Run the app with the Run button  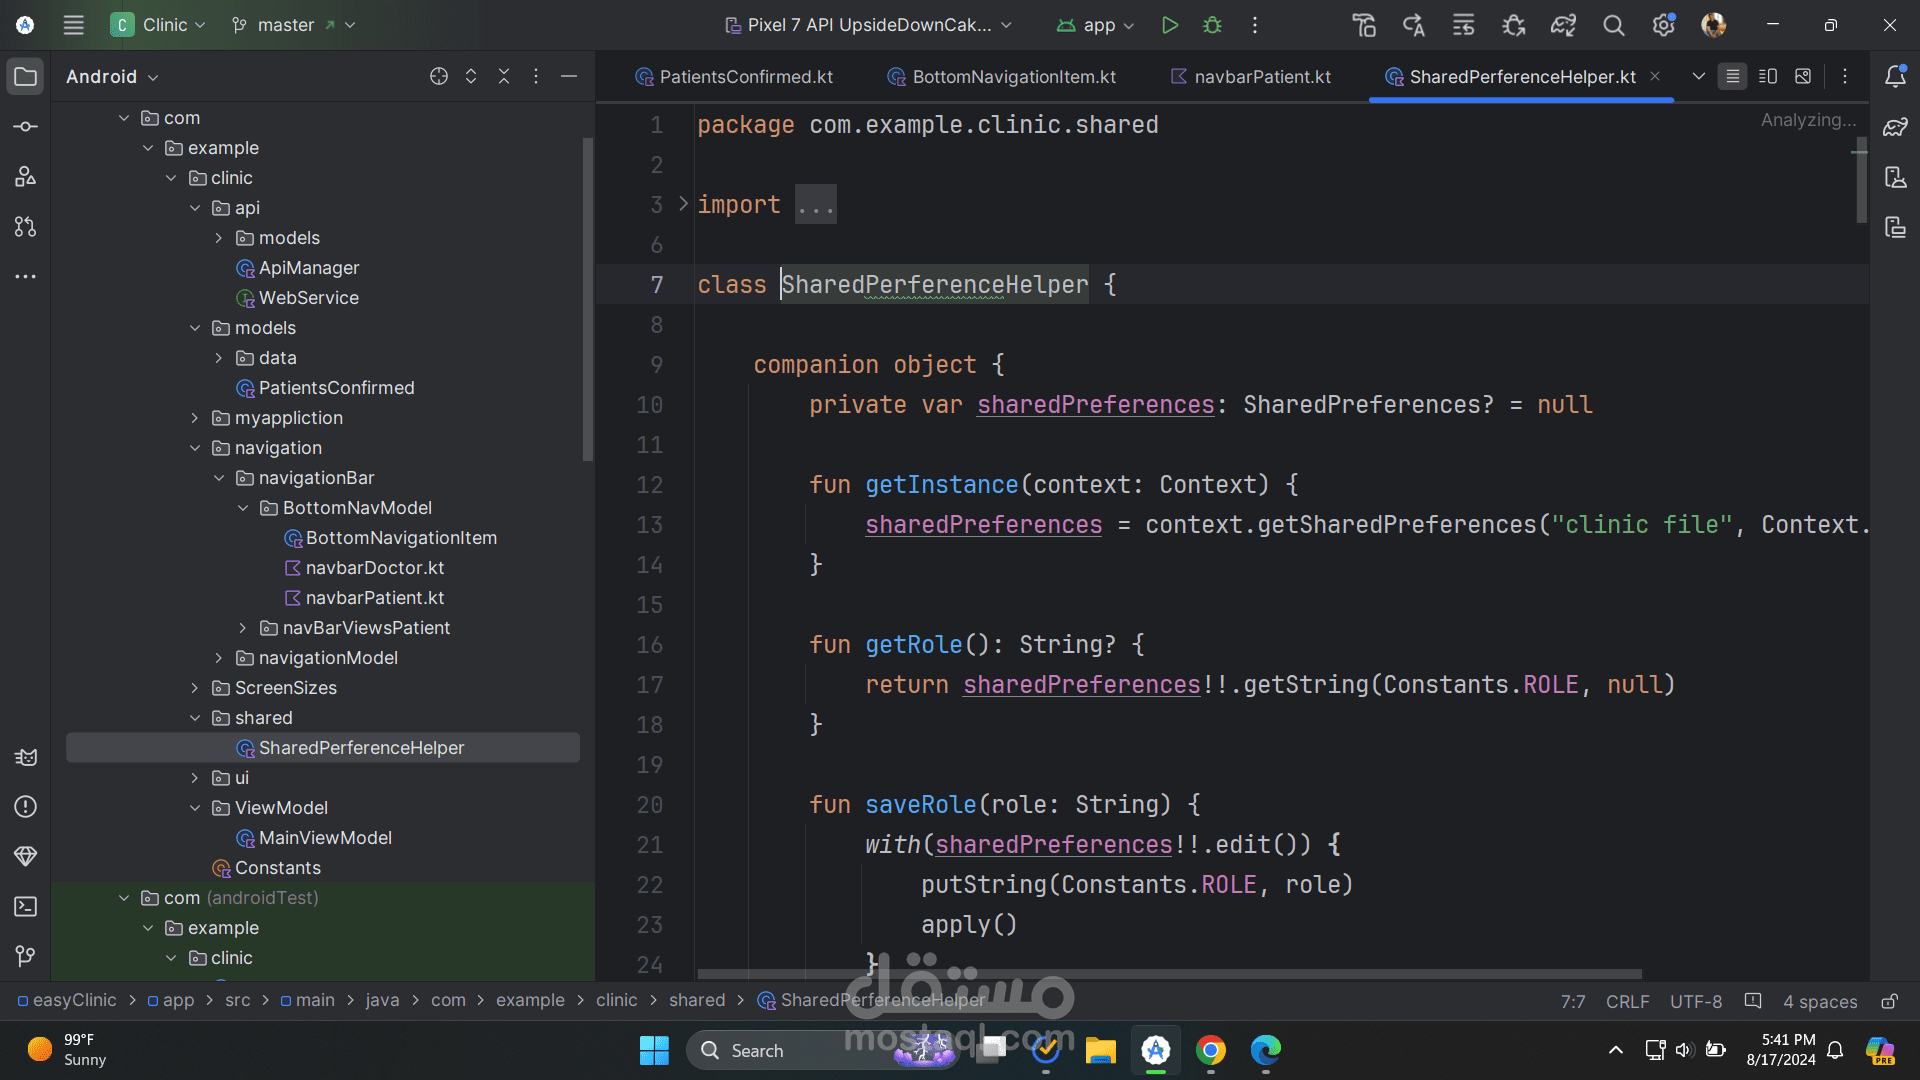[1169, 25]
